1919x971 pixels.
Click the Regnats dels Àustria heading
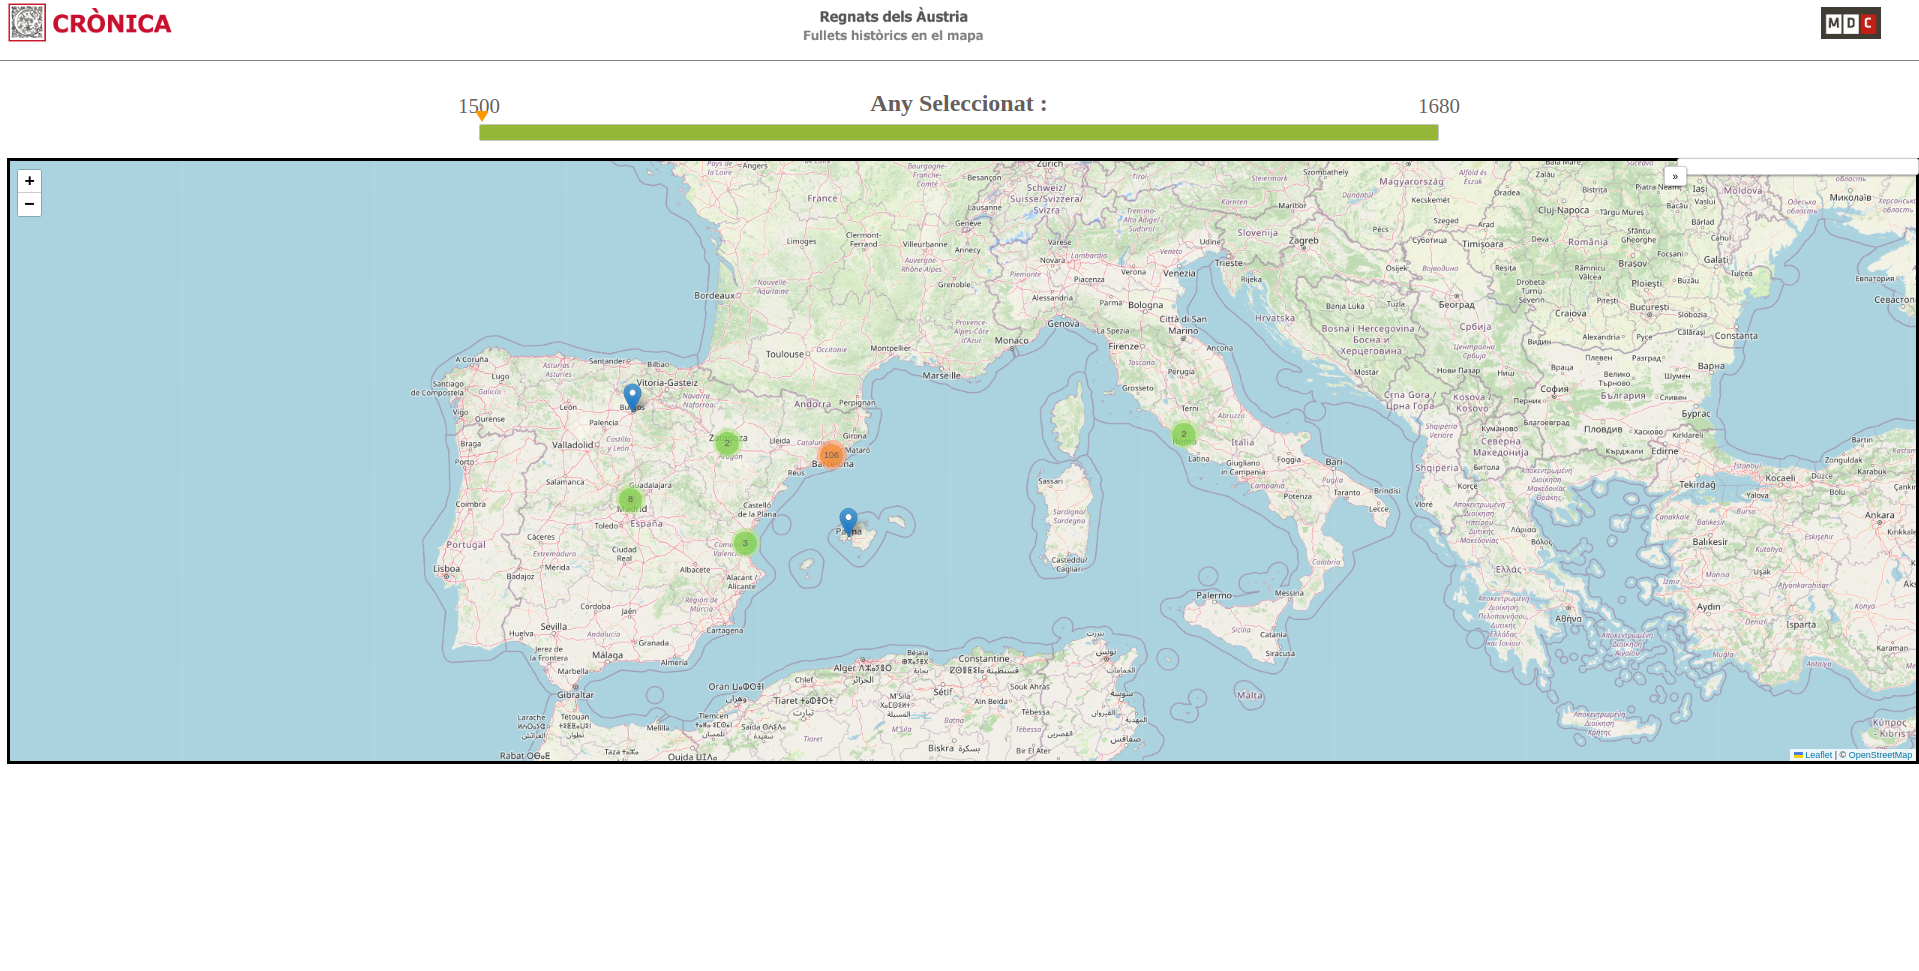[x=893, y=16]
